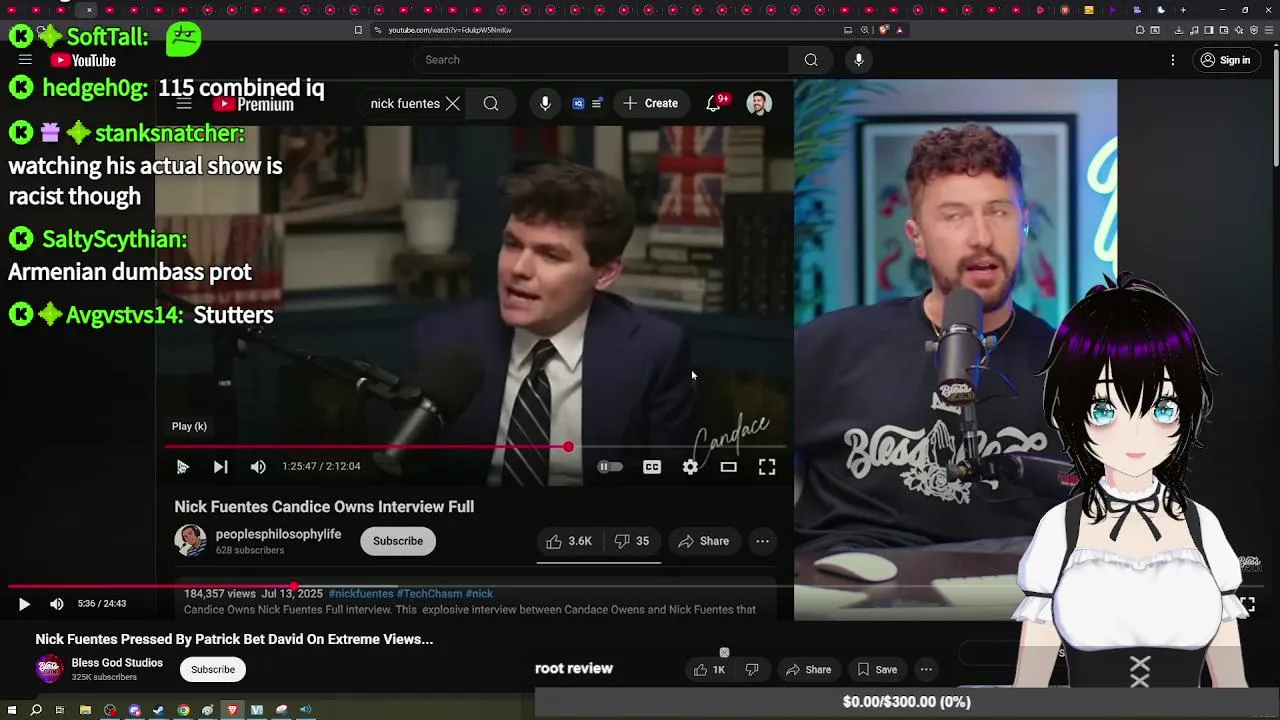Image resolution: width=1280 pixels, height=720 pixels.
Task: Switch inner player to theater mode
Action: click(729, 467)
